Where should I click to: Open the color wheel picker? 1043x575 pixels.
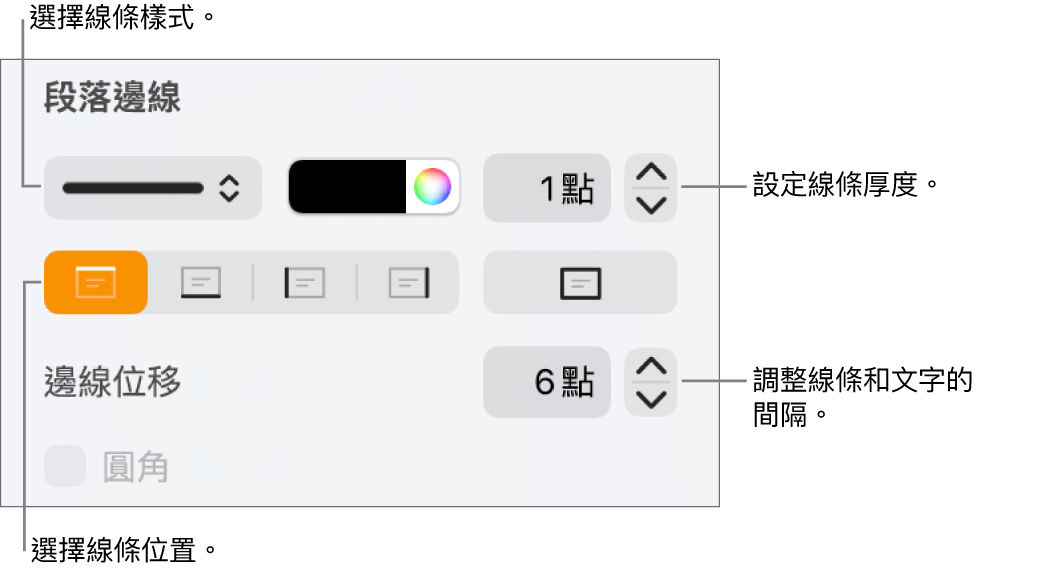tap(432, 186)
